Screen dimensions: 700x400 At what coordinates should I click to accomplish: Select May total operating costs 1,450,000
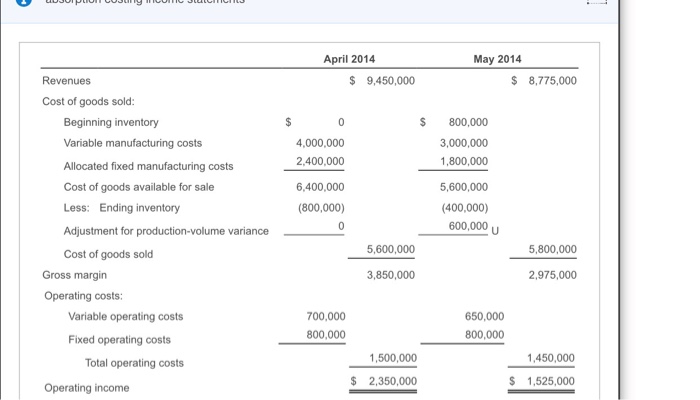tap(551, 358)
